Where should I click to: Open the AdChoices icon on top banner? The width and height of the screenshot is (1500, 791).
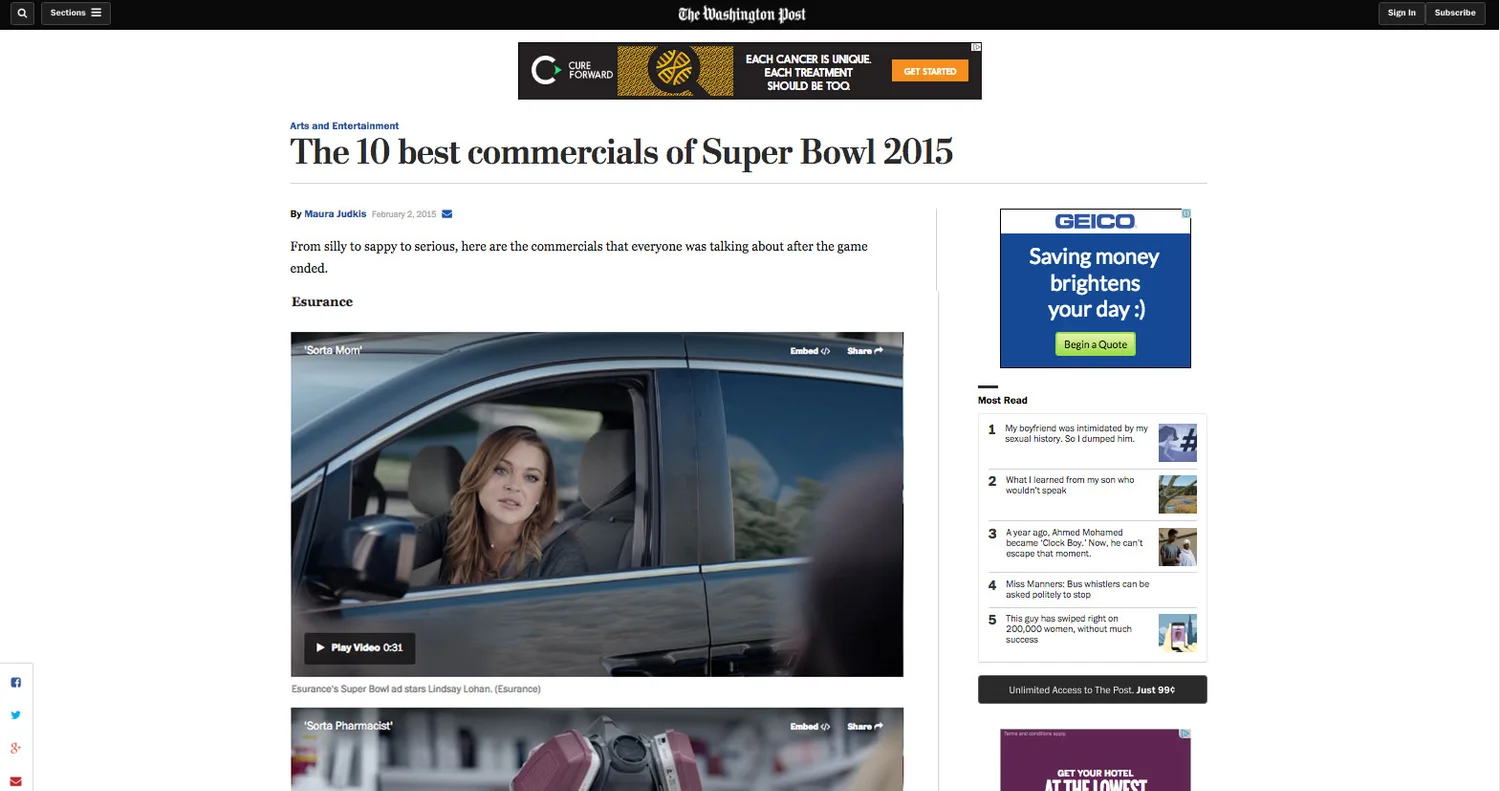(976, 47)
